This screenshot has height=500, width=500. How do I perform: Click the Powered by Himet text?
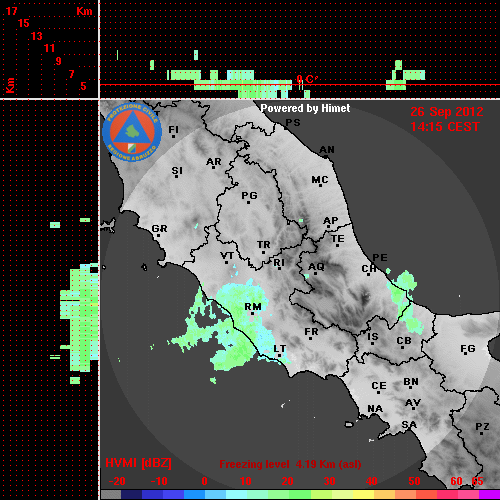(x=305, y=108)
